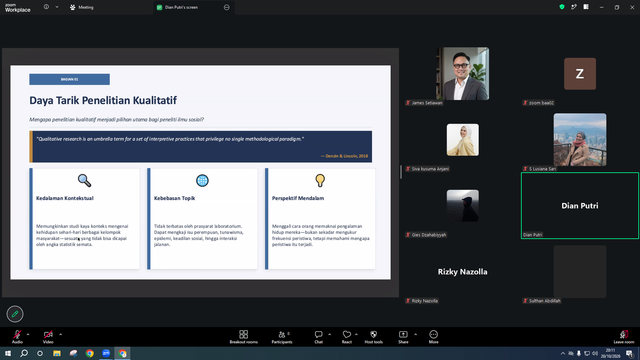Click the blue section label at slide top

(x=69, y=79)
